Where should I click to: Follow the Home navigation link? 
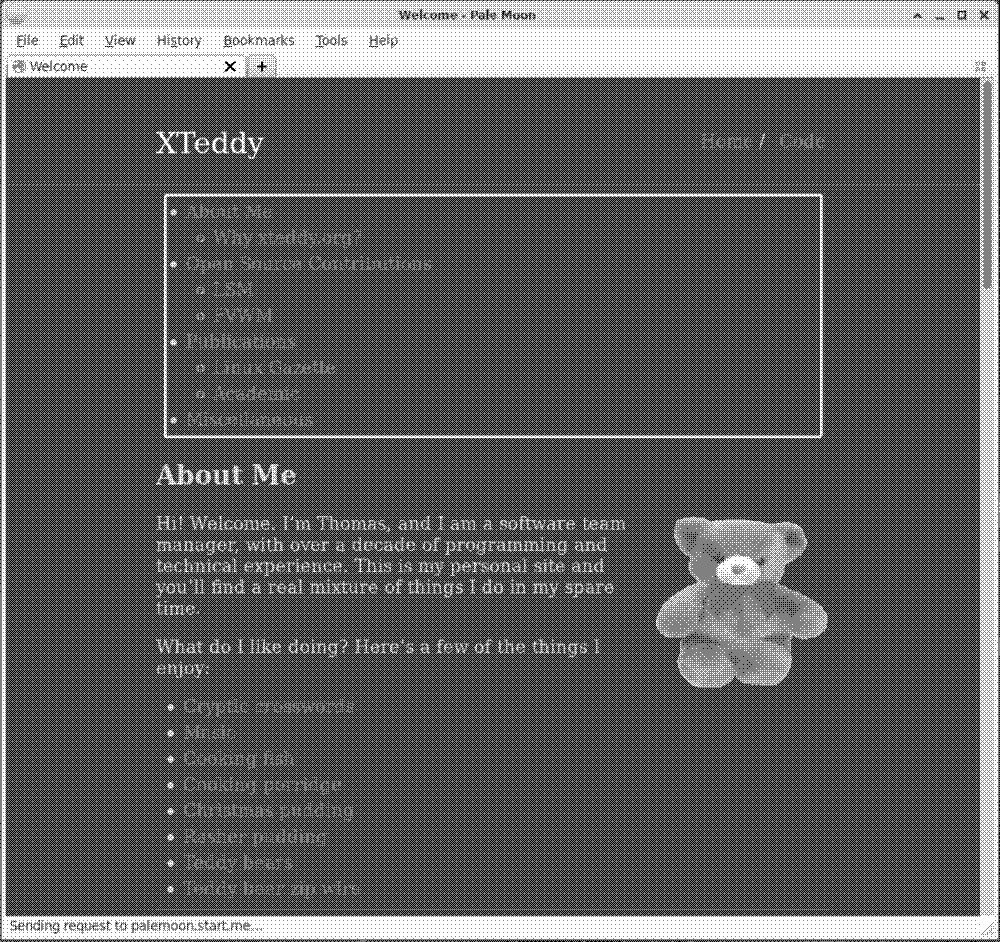[x=725, y=141]
